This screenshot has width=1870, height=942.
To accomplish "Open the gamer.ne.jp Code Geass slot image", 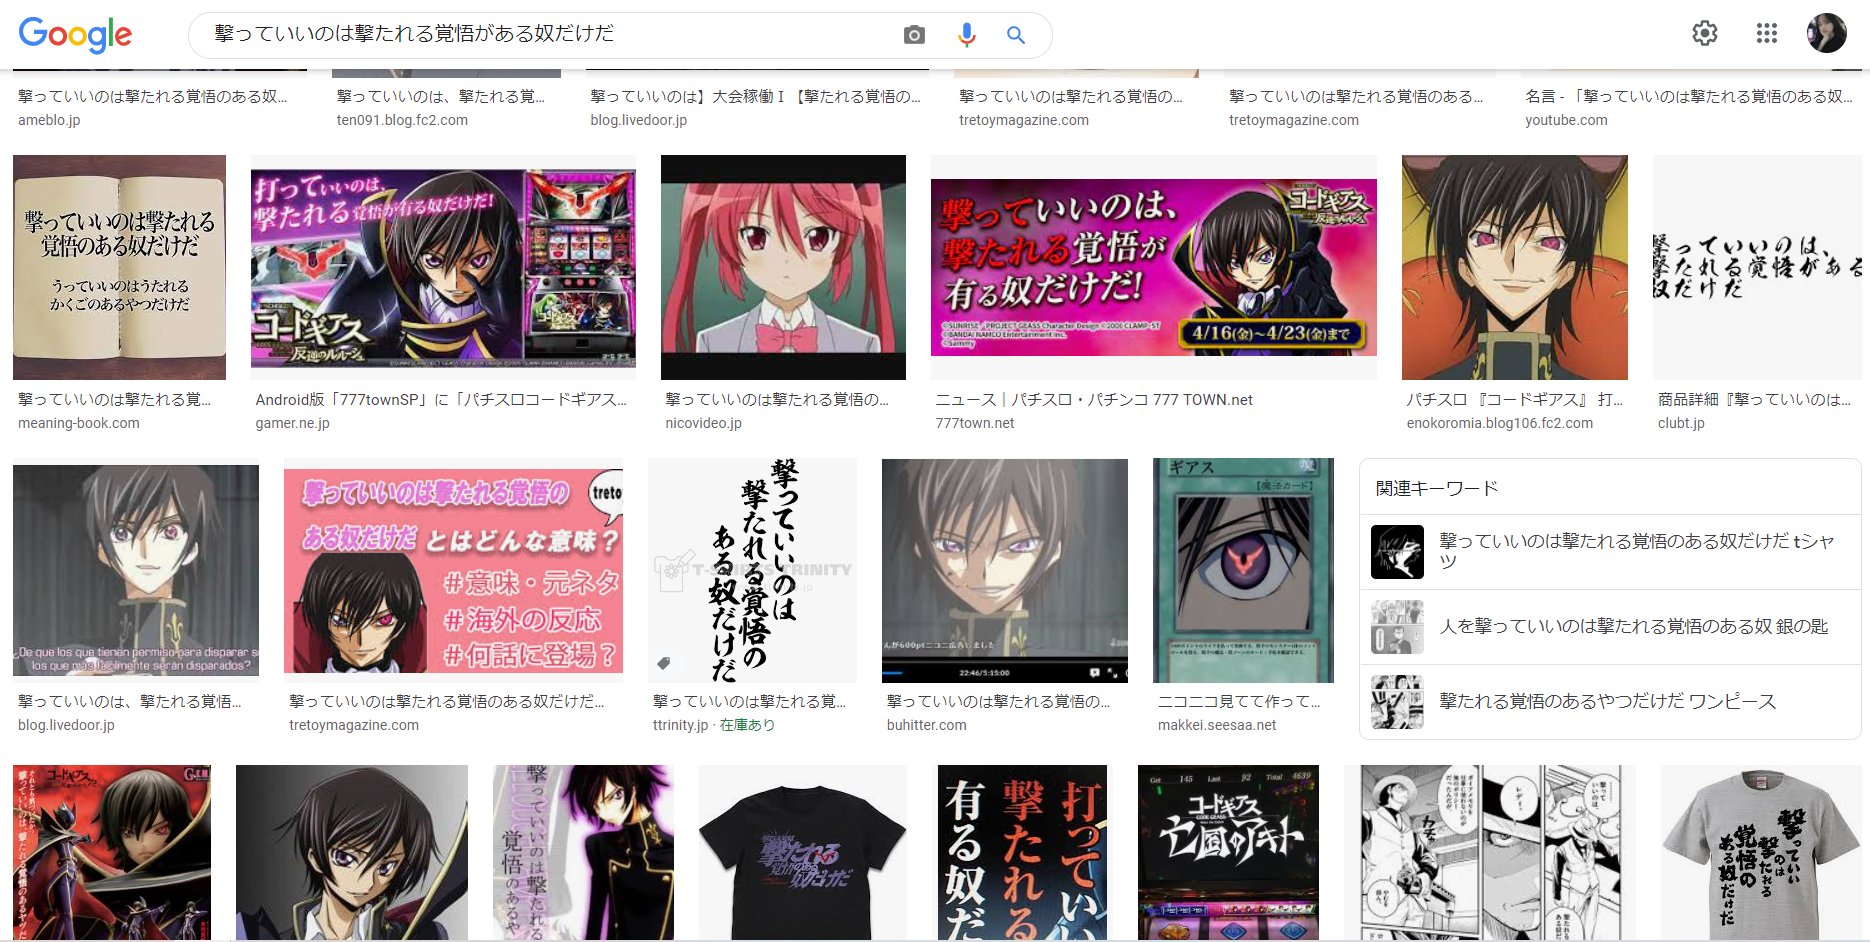I will [443, 267].
